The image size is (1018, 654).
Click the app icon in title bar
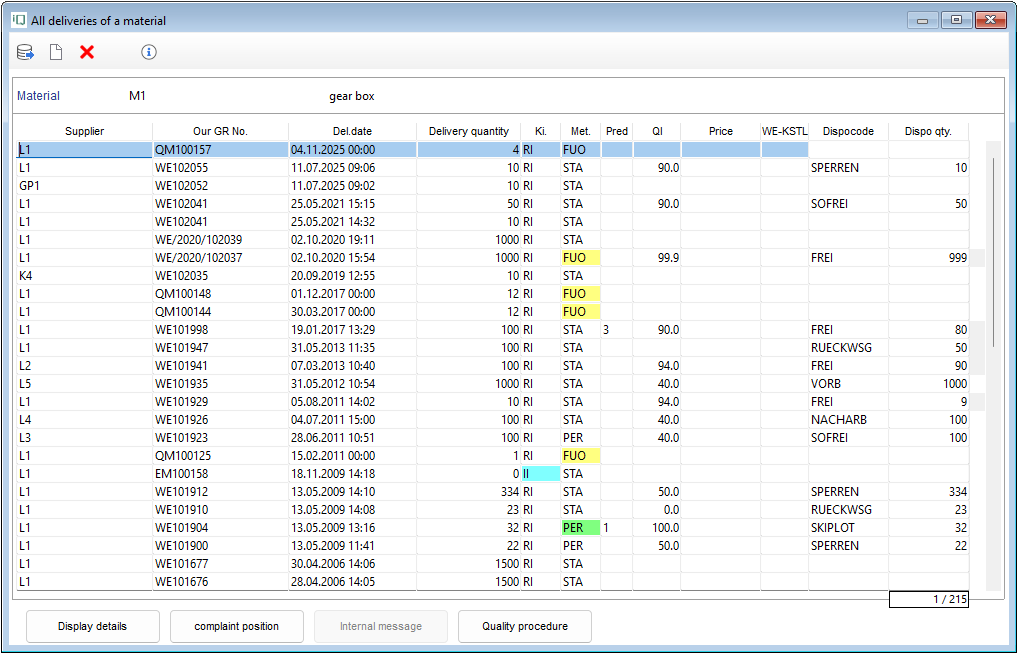(x=18, y=20)
